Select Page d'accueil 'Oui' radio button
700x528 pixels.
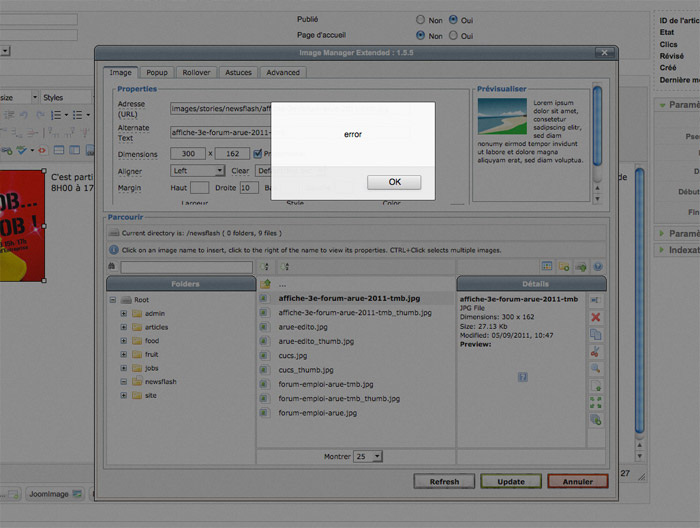pyautogui.click(x=453, y=36)
